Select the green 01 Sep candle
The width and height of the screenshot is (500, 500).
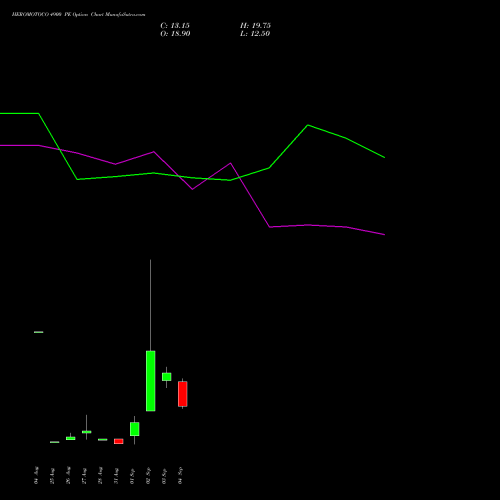[x=135, y=429]
